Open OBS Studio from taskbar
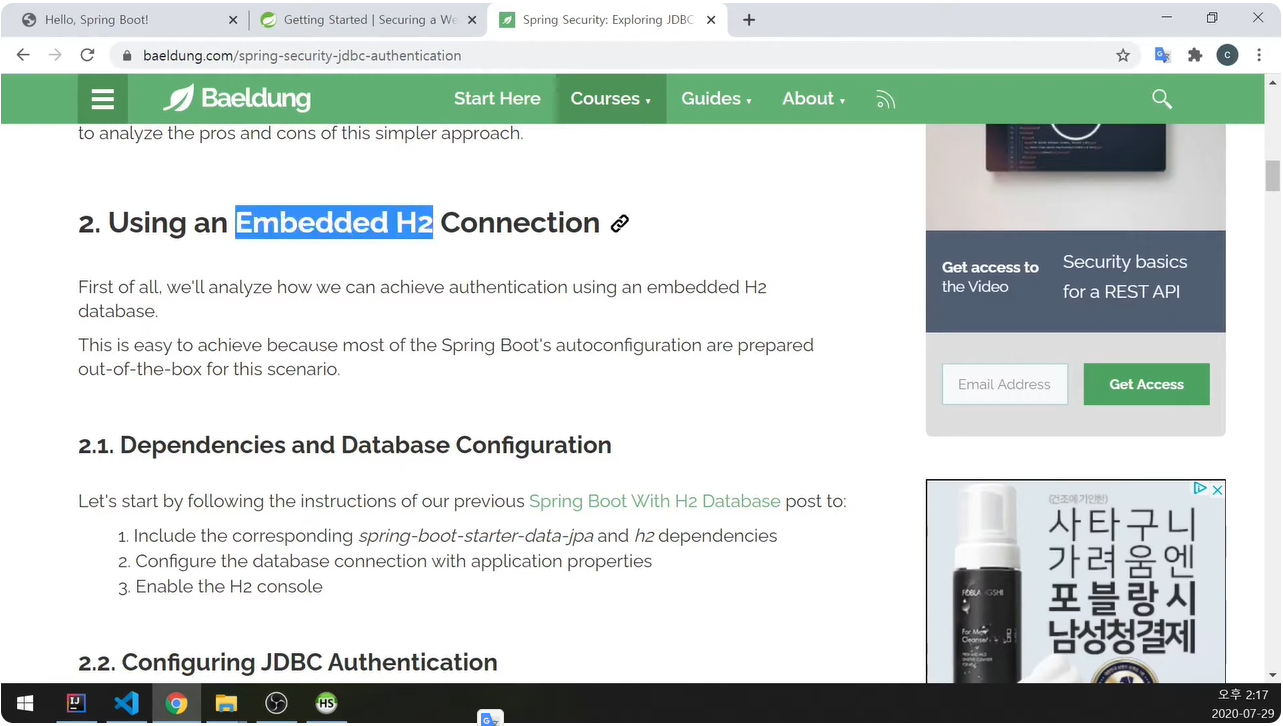Image resolution: width=1283 pixels, height=726 pixels. point(276,703)
